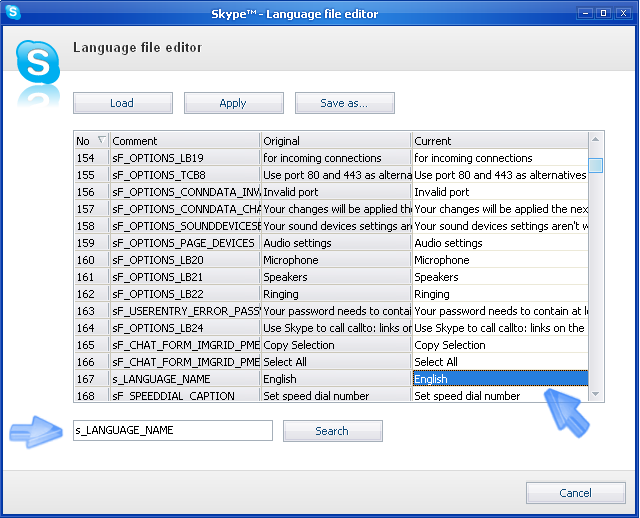The image size is (640, 518).
Task: Select Current cell 'Ringing'
Action: click(500, 294)
